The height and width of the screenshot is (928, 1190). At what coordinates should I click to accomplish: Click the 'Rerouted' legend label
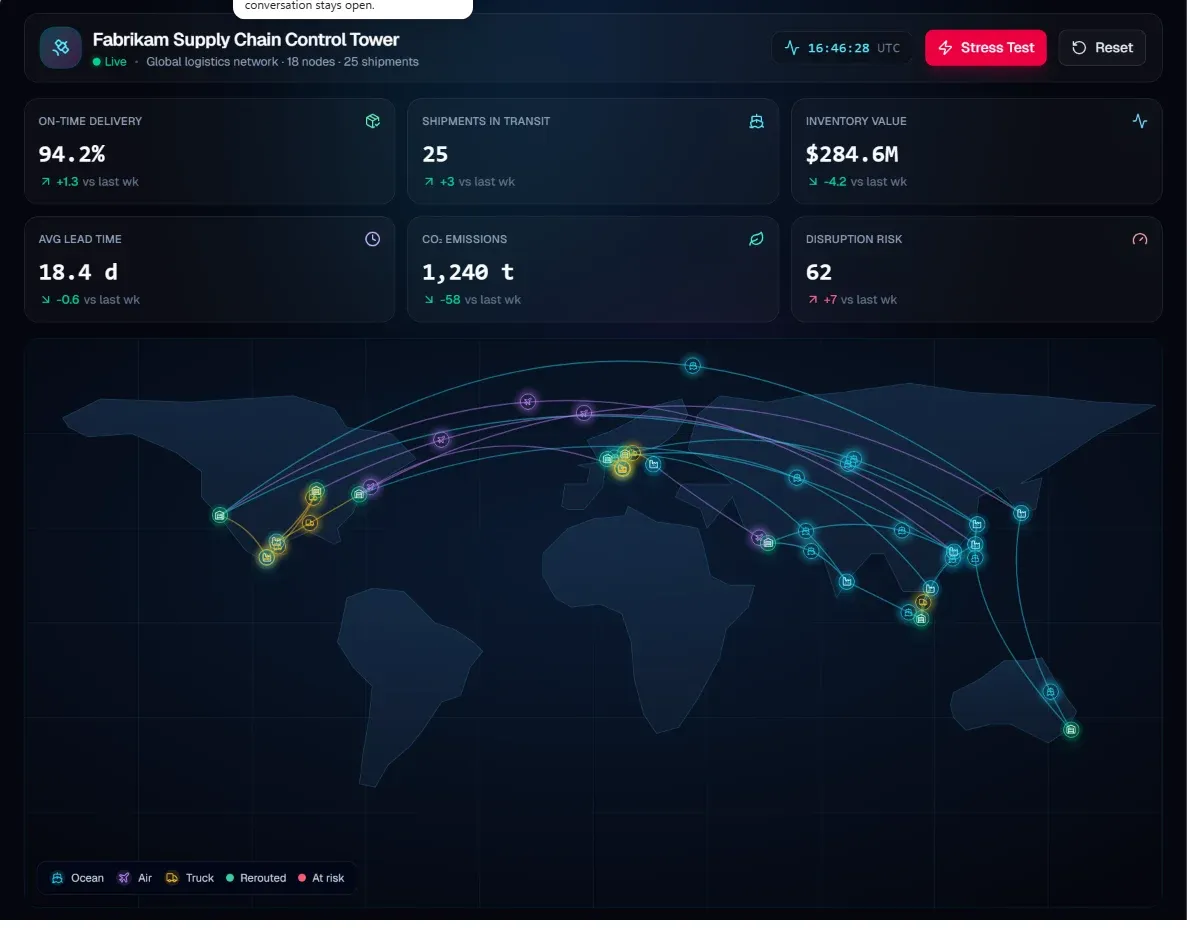pos(263,879)
